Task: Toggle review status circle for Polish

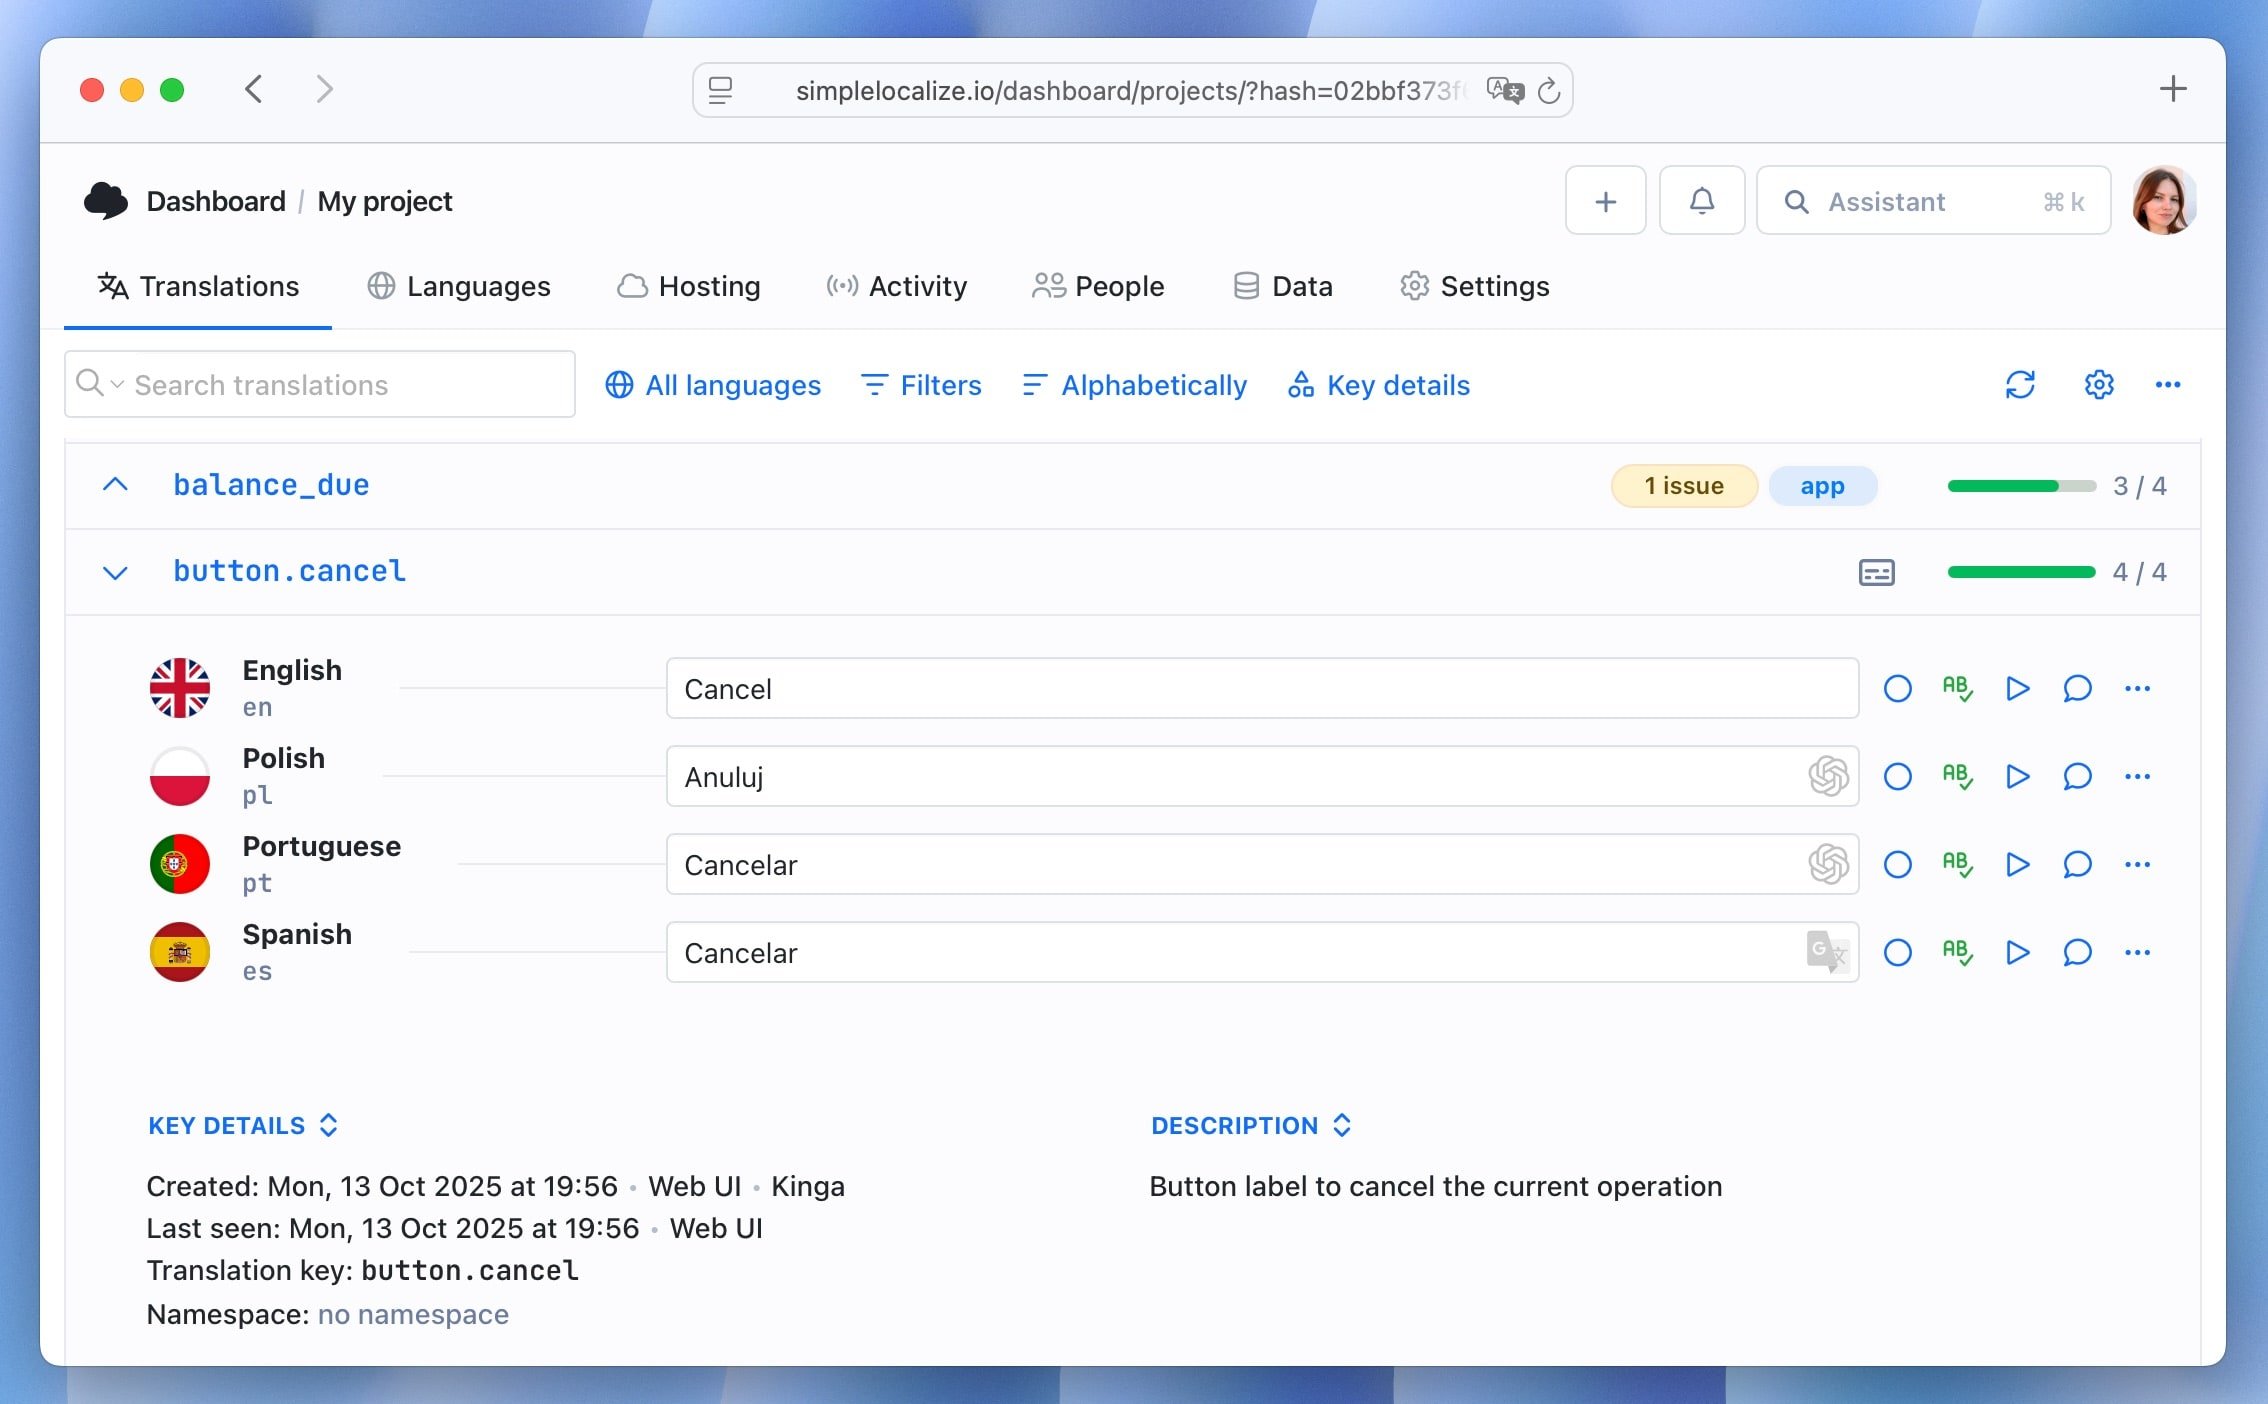Action: point(1897,776)
